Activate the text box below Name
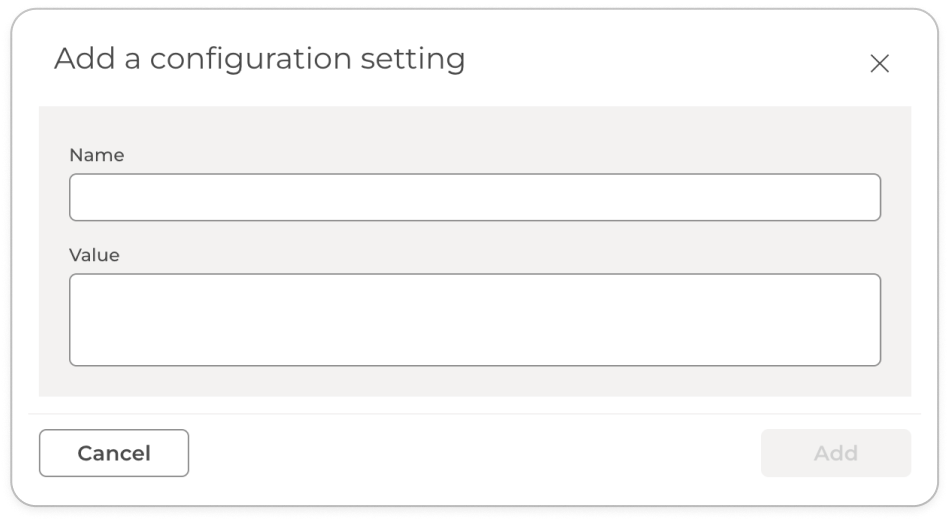The image size is (950, 521). 475,197
